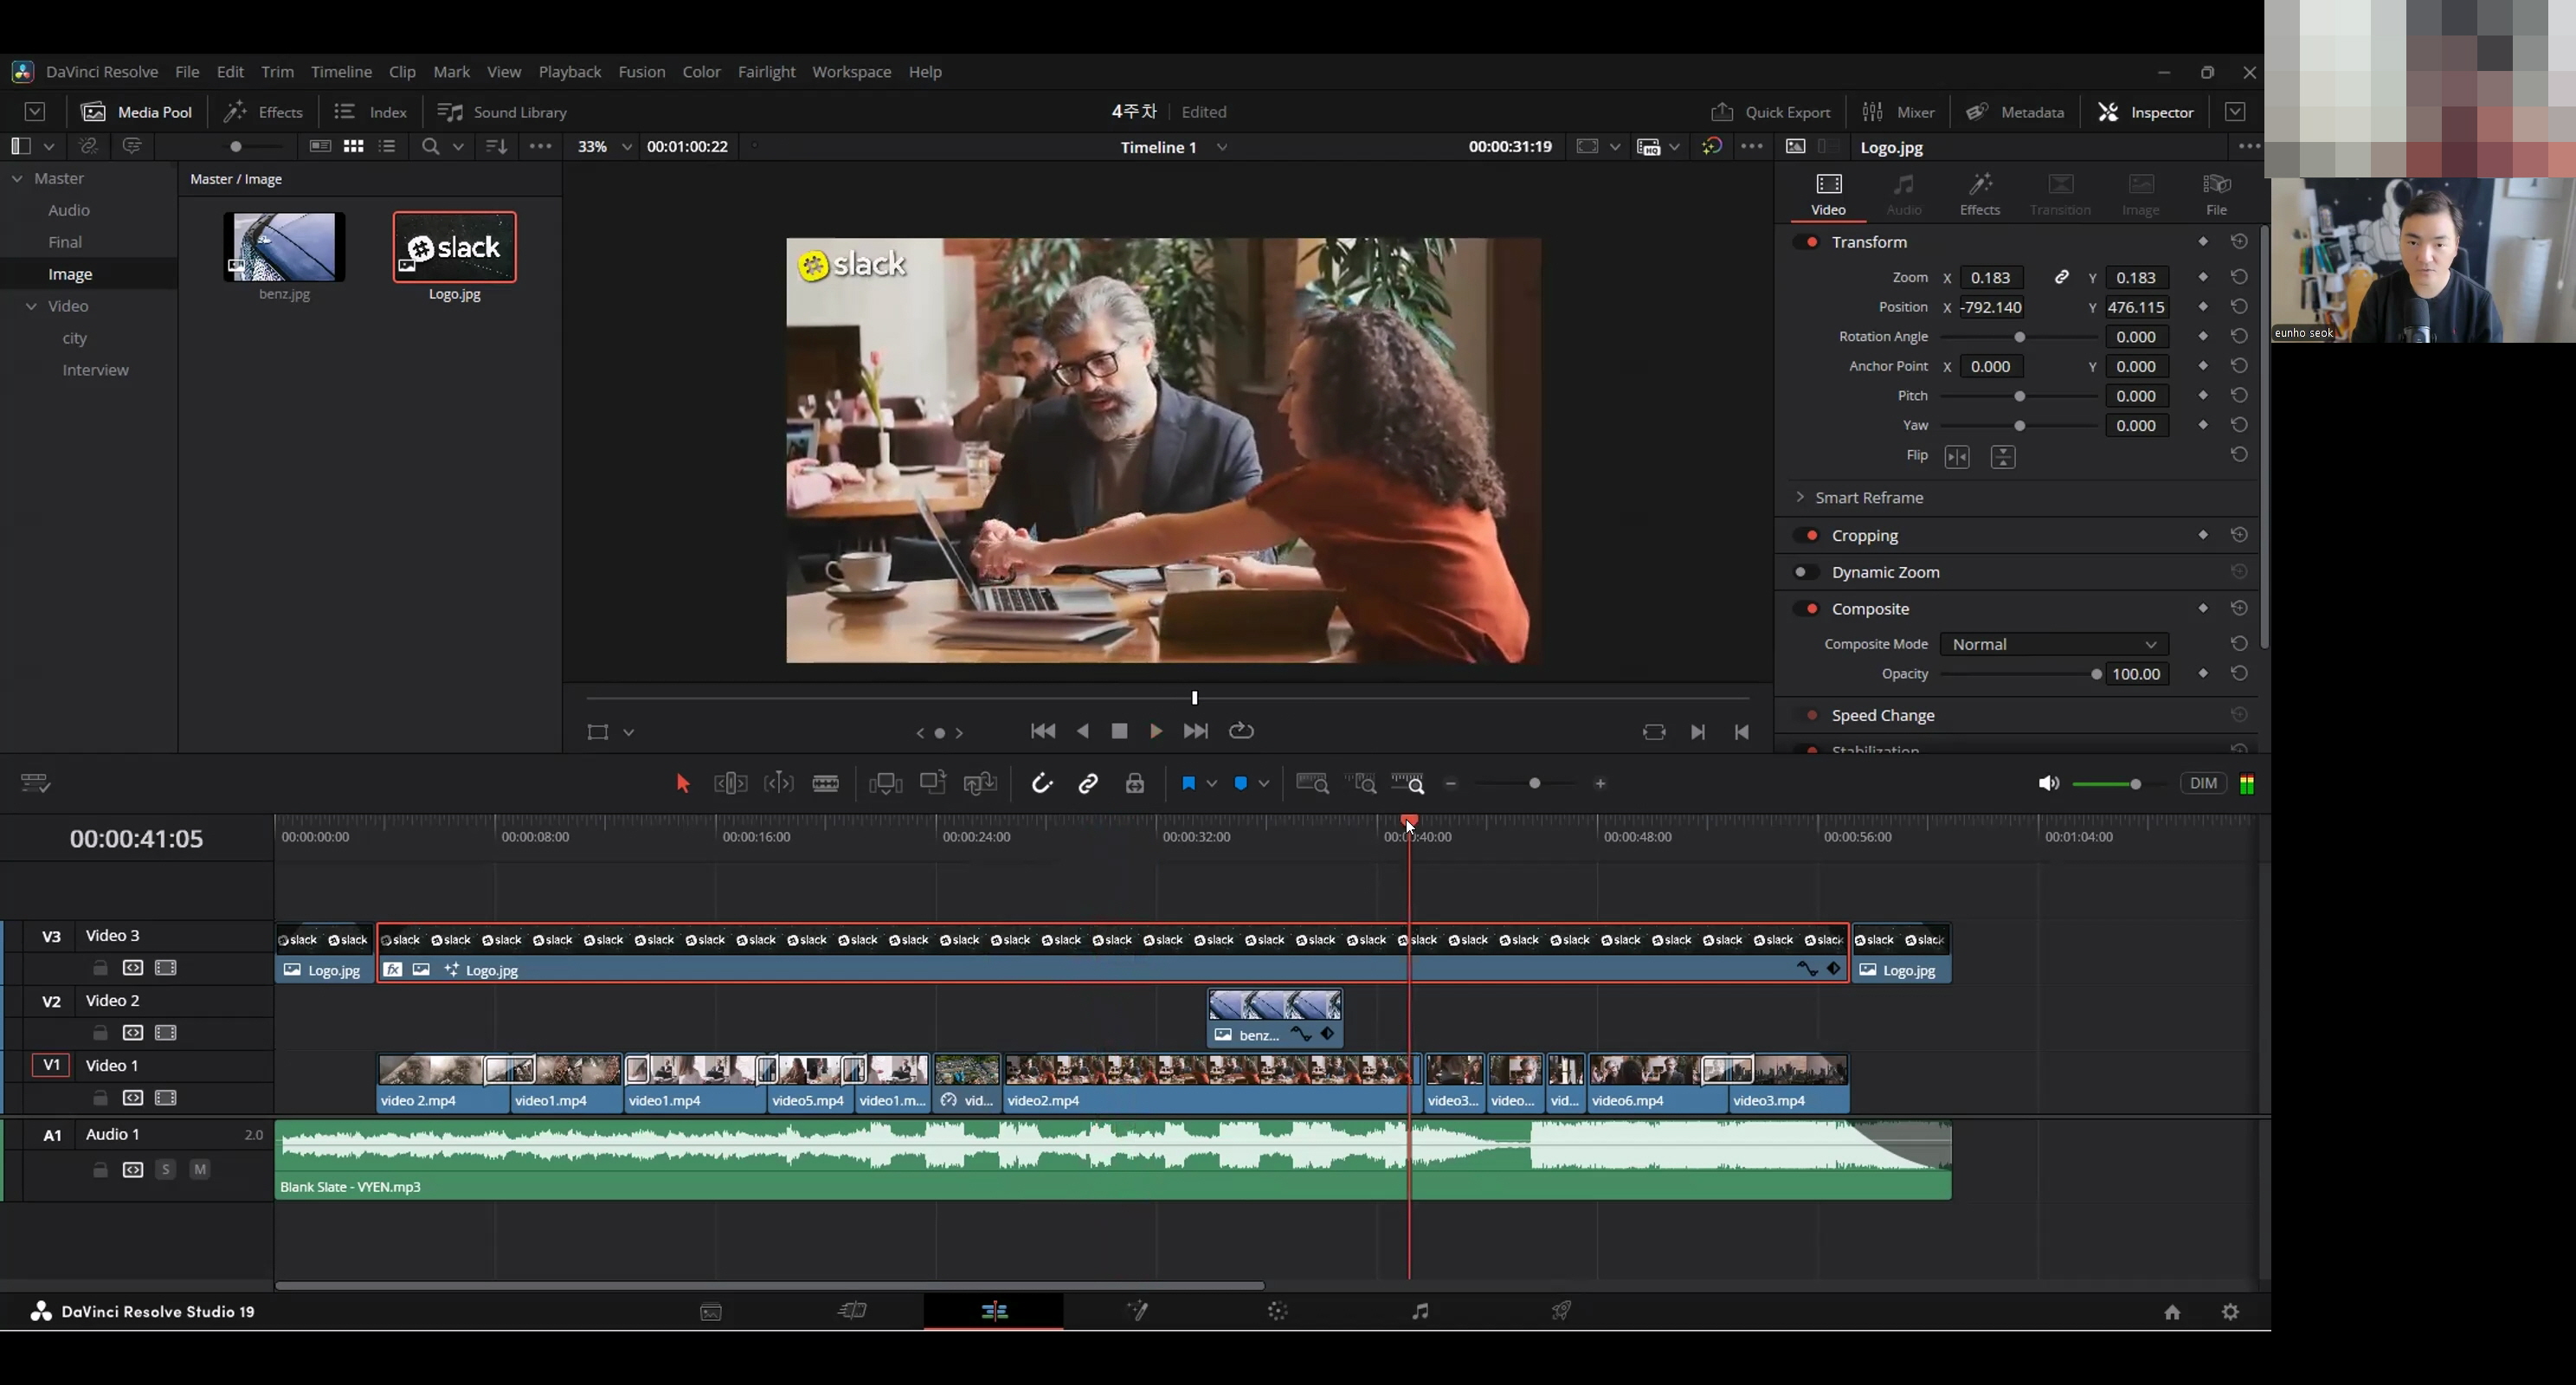
Task: Toggle the Composite enable switch
Action: click(1807, 609)
